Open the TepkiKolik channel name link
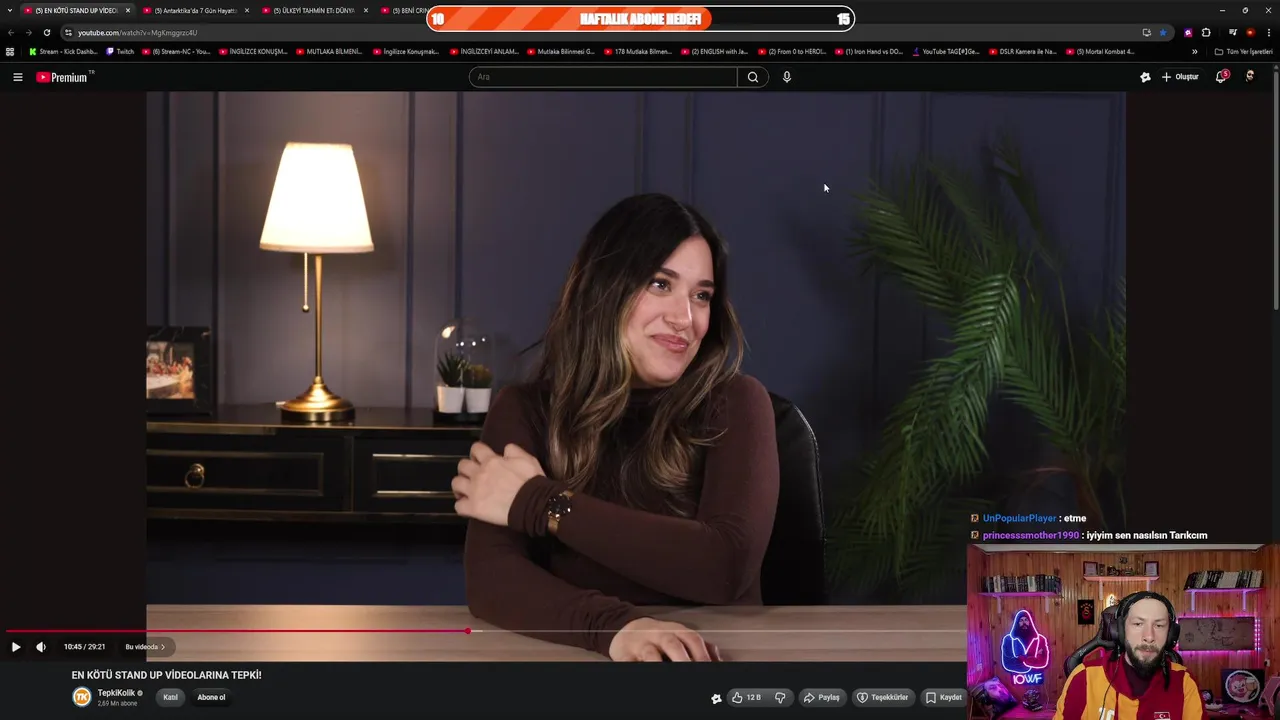The height and width of the screenshot is (720, 1280). [x=116, y=693]
